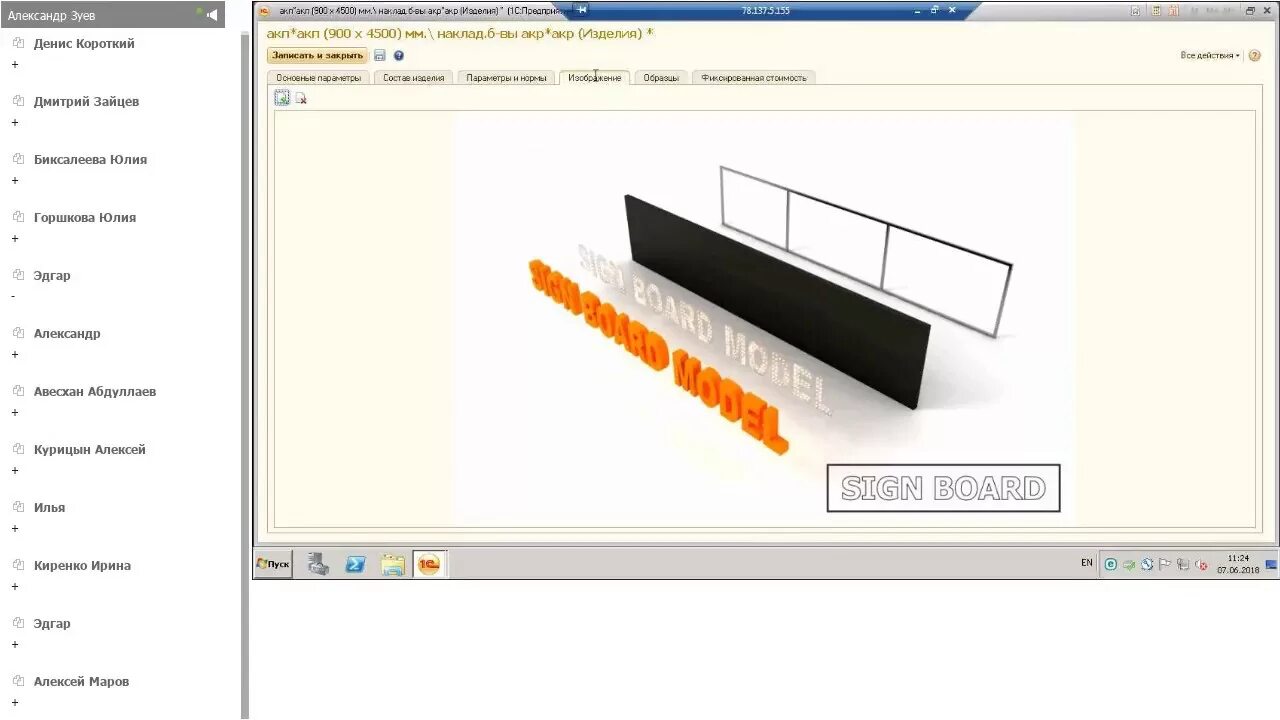1280x720 pixels.
Task: Click the contact icon beside Горшкова Юлия
Action: coord(18,217)
